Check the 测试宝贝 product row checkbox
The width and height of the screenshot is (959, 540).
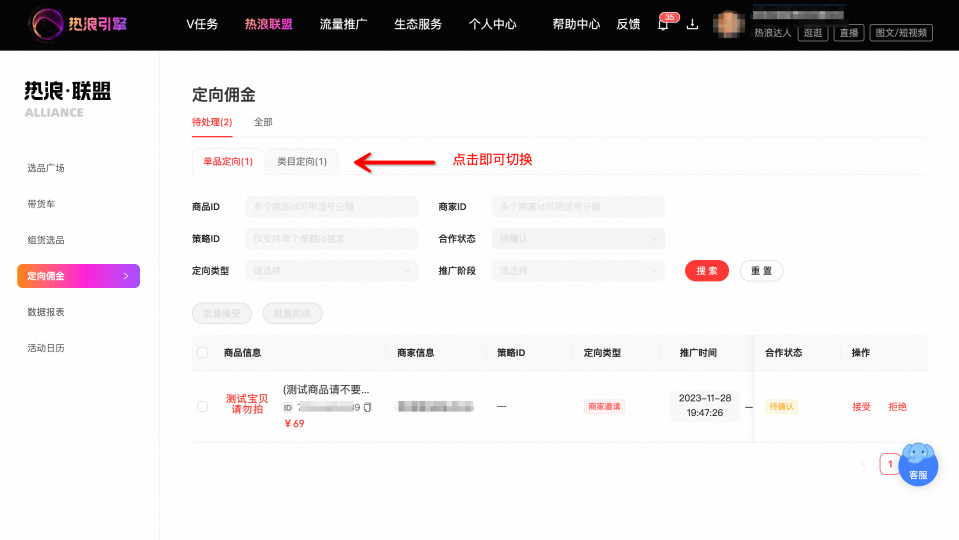(202, 407)
